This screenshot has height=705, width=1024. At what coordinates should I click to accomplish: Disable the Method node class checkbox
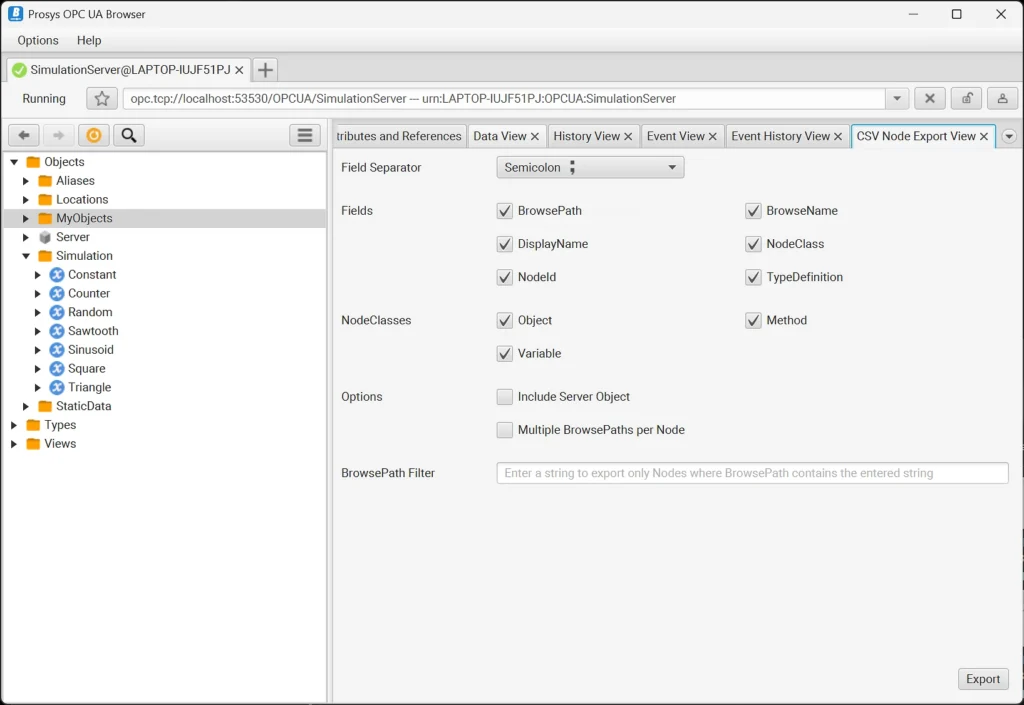pos(753,320)
